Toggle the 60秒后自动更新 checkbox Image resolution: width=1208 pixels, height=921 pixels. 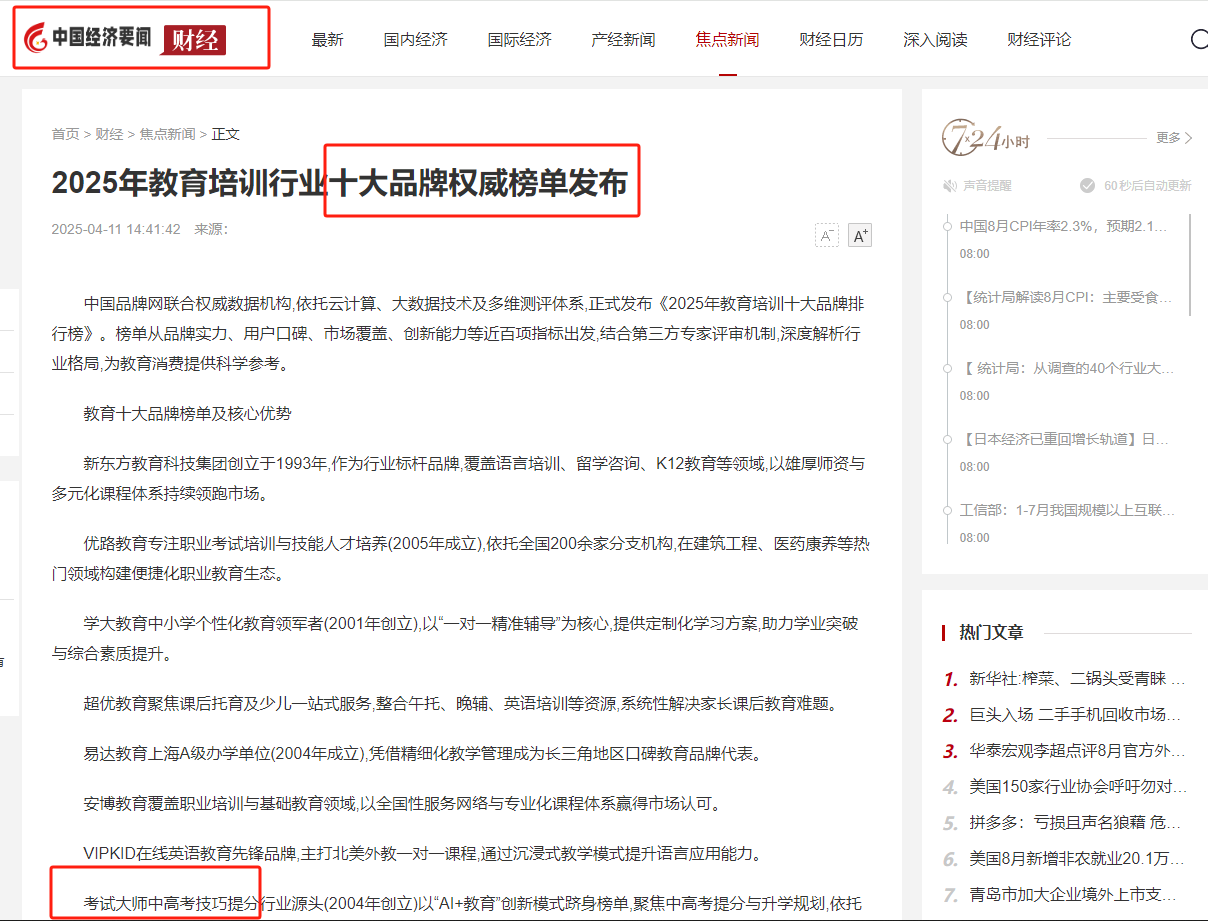pyautogui.click(x=1087, y=185)
